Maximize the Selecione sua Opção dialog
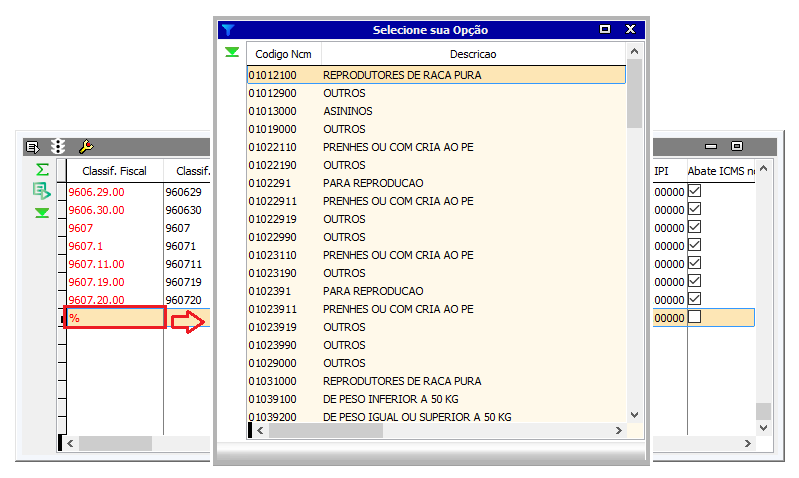Image resolution: width=799 pixels, height=478 pixels. click(x=605, y=29)
